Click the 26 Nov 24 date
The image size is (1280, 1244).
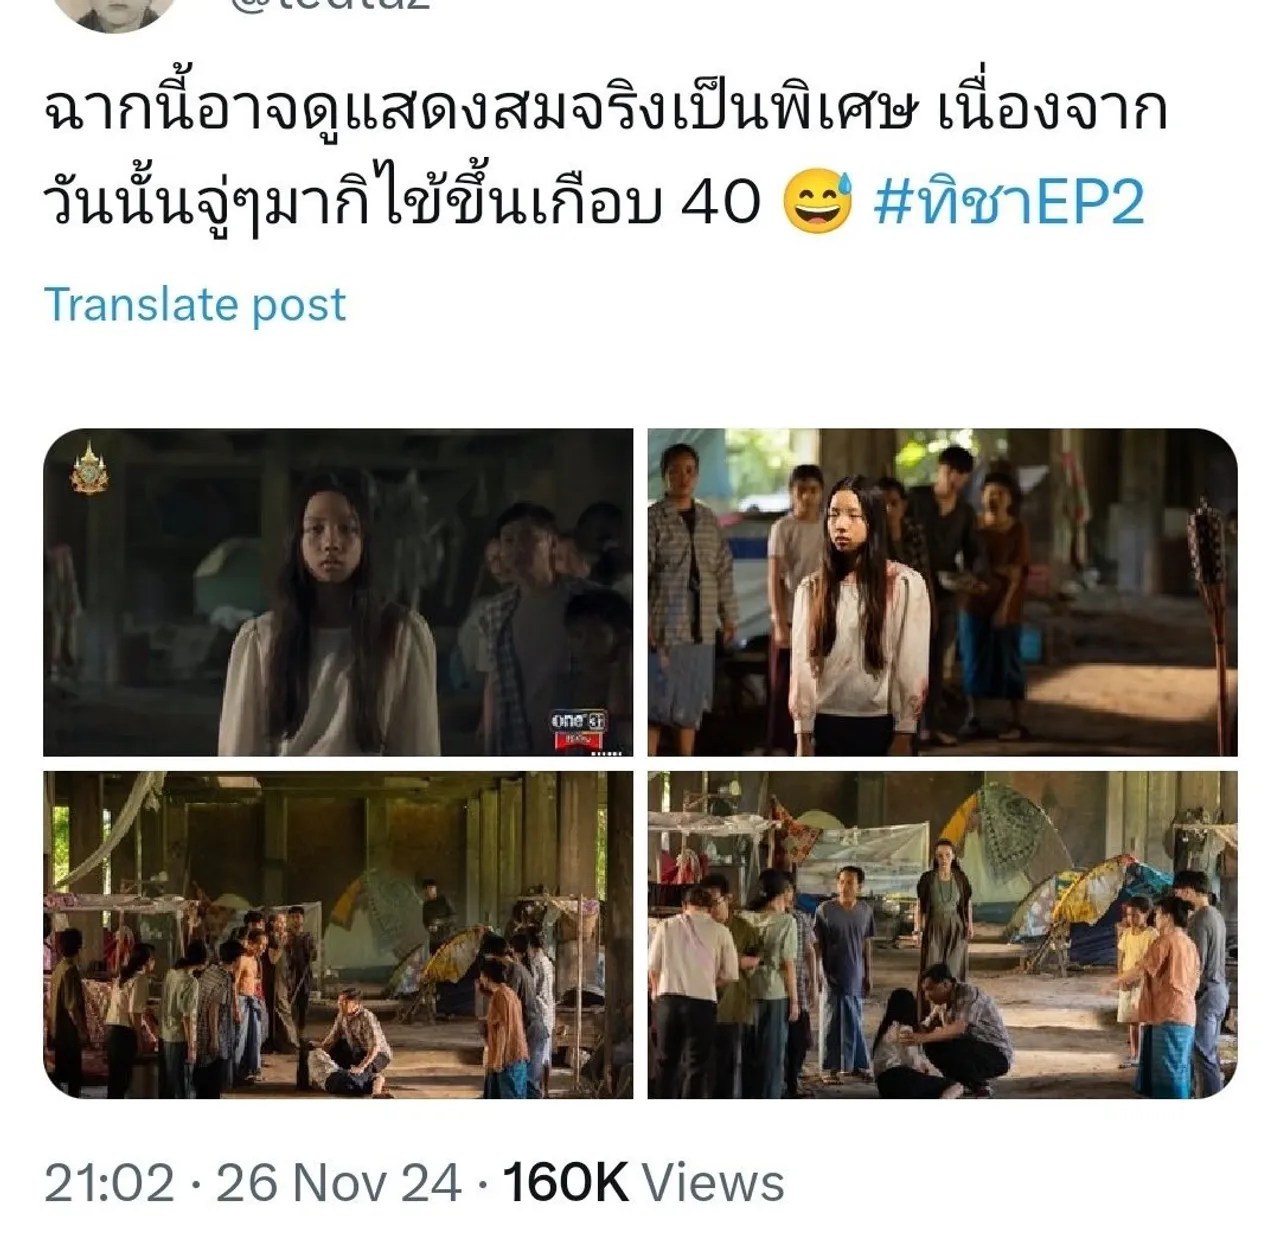[339, 1183]
